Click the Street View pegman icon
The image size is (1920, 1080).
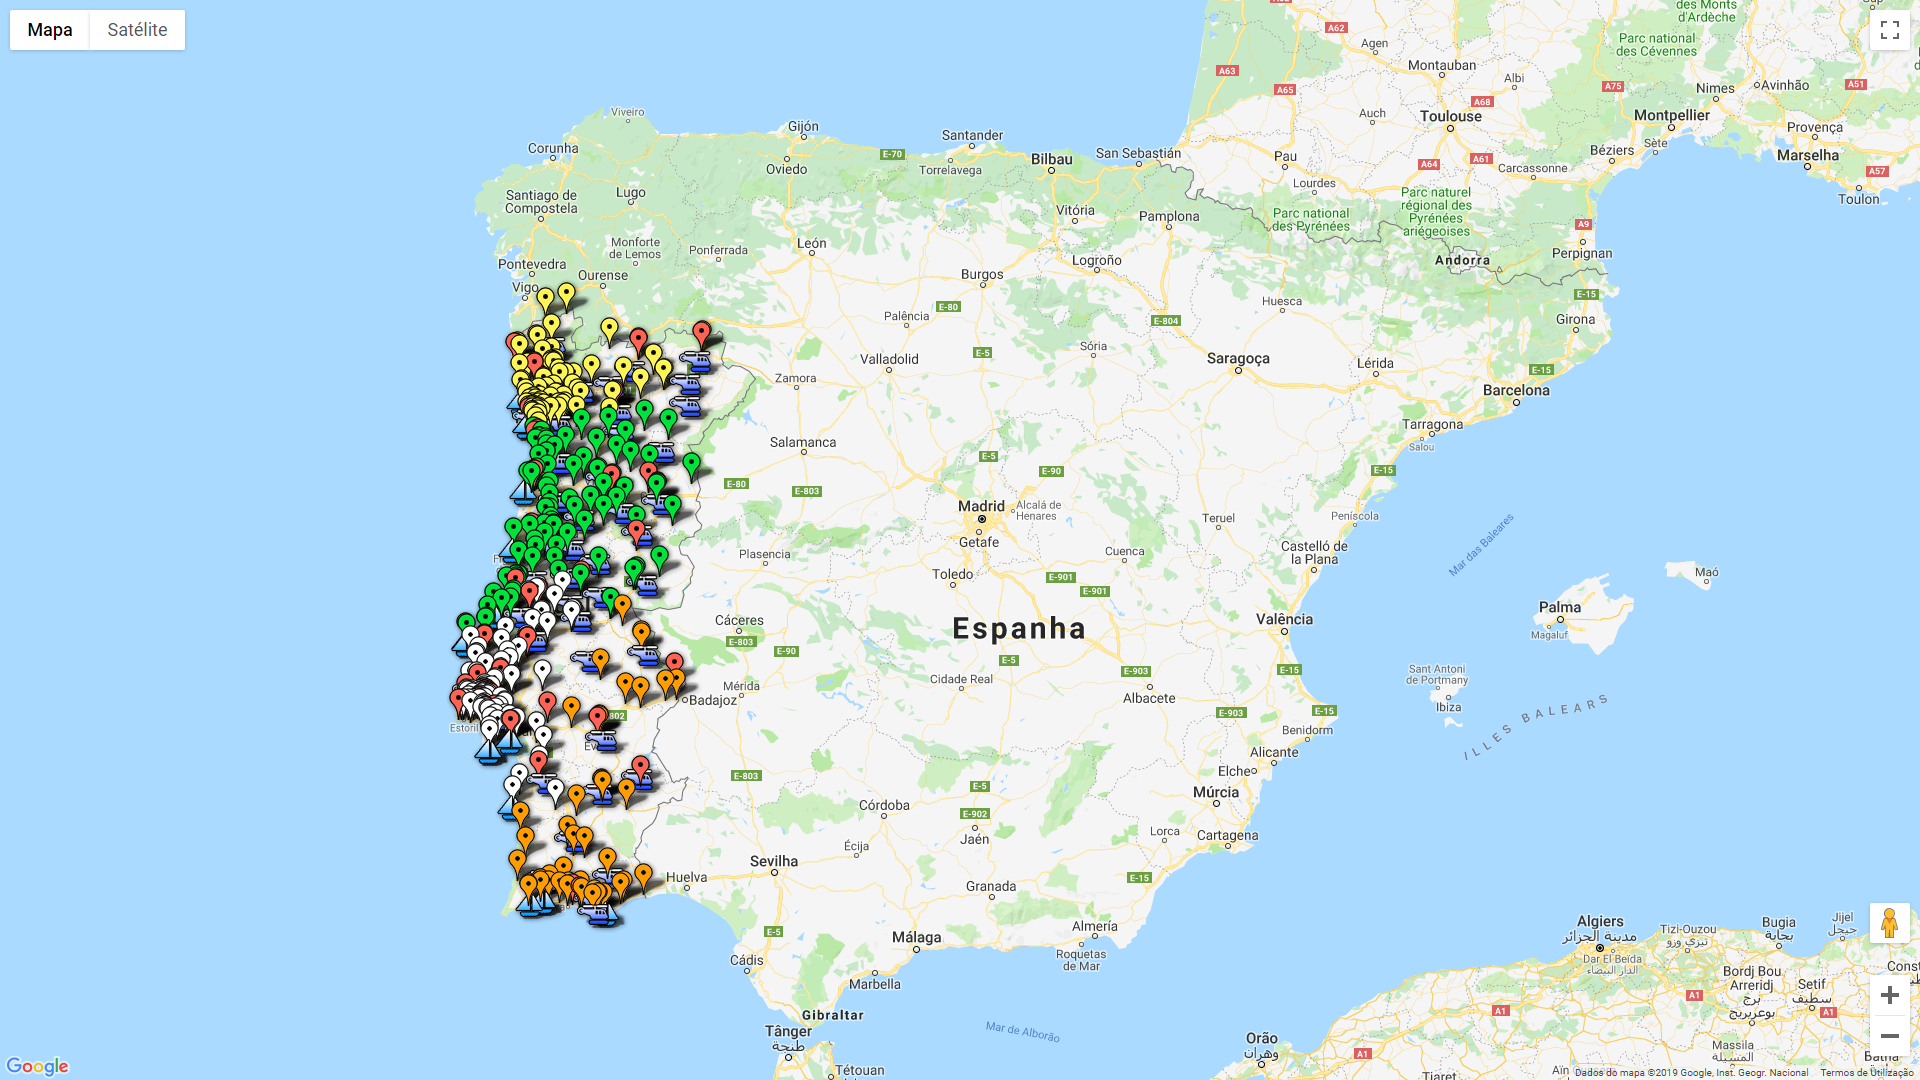(x=1889, y=923)
